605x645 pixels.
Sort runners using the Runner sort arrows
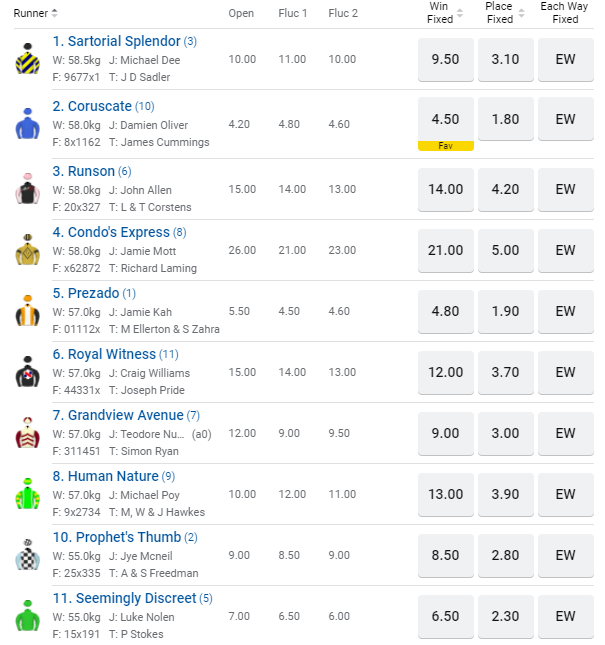tap(55, 13)
